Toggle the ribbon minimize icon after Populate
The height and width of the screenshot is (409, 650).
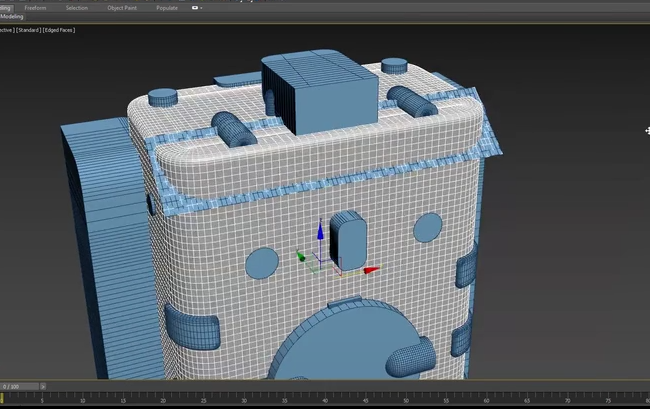click(194, 7)
